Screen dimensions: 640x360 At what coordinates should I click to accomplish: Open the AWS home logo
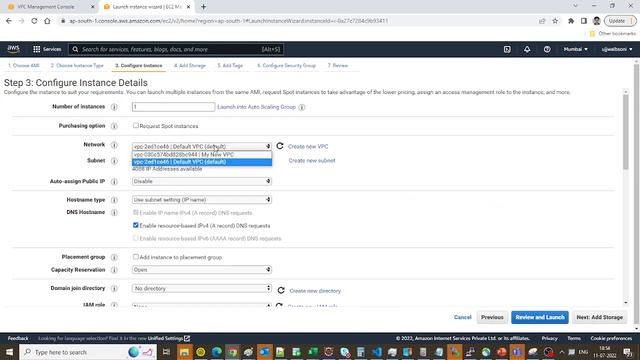pyautogui.click(x=13, y=49)
